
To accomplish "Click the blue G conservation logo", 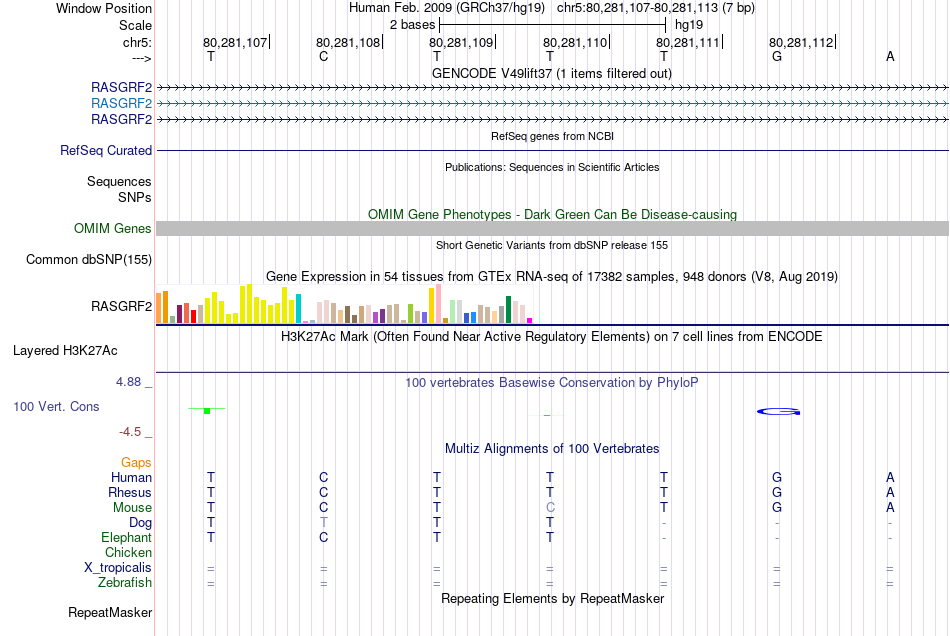I will 779,412.
